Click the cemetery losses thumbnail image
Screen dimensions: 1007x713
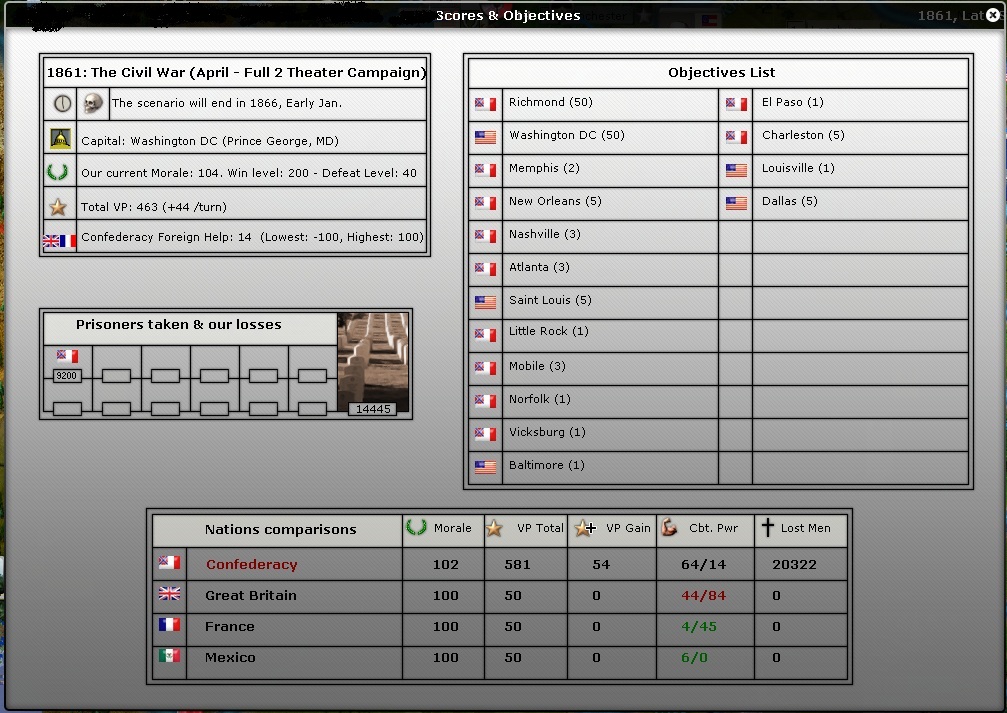point(373,358)
